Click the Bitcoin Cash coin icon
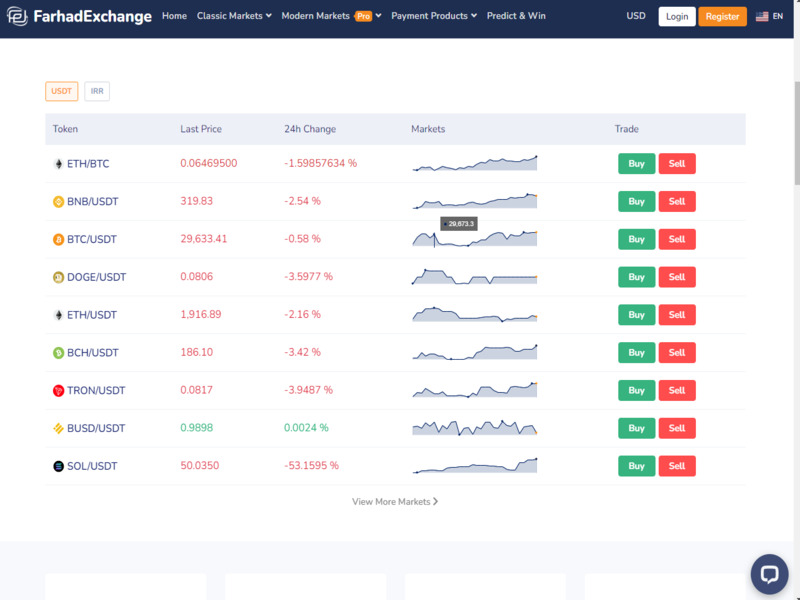The image size is (800, 600). 58,353
